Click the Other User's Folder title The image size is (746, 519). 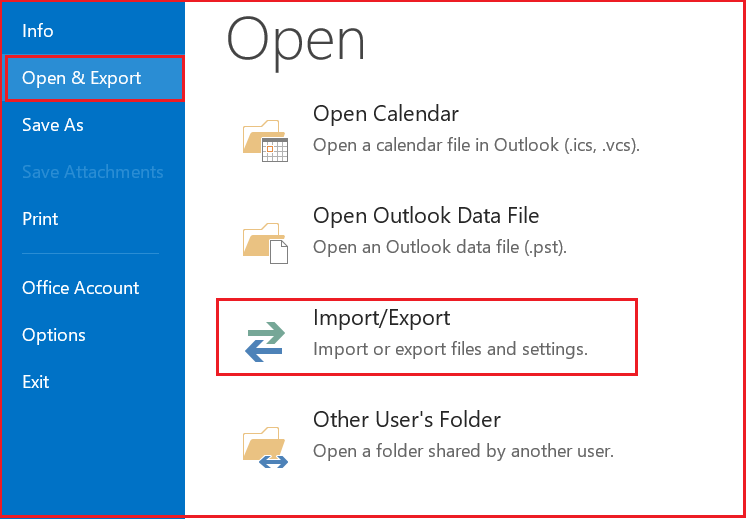(407, 420)
